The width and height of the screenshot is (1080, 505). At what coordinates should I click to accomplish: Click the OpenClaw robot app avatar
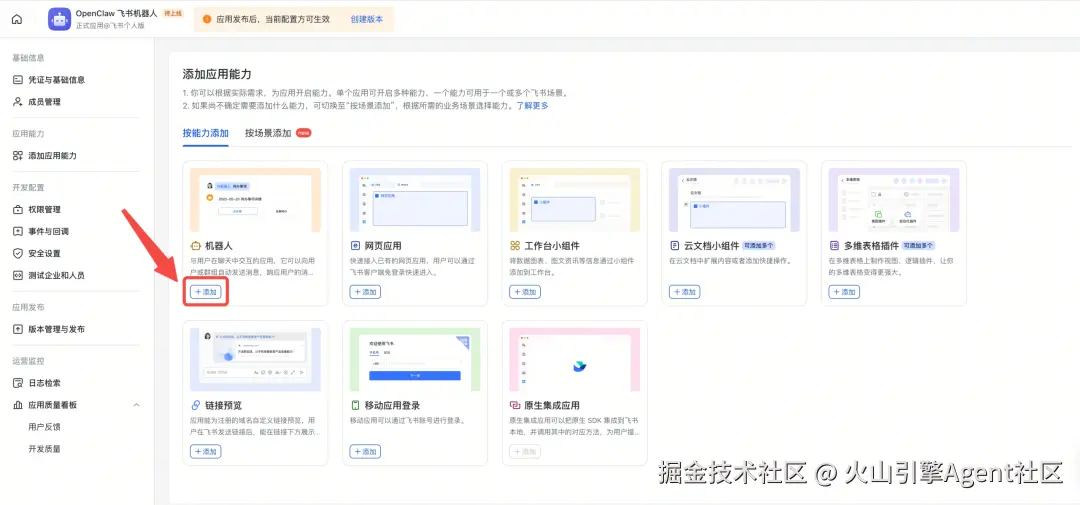59,19
